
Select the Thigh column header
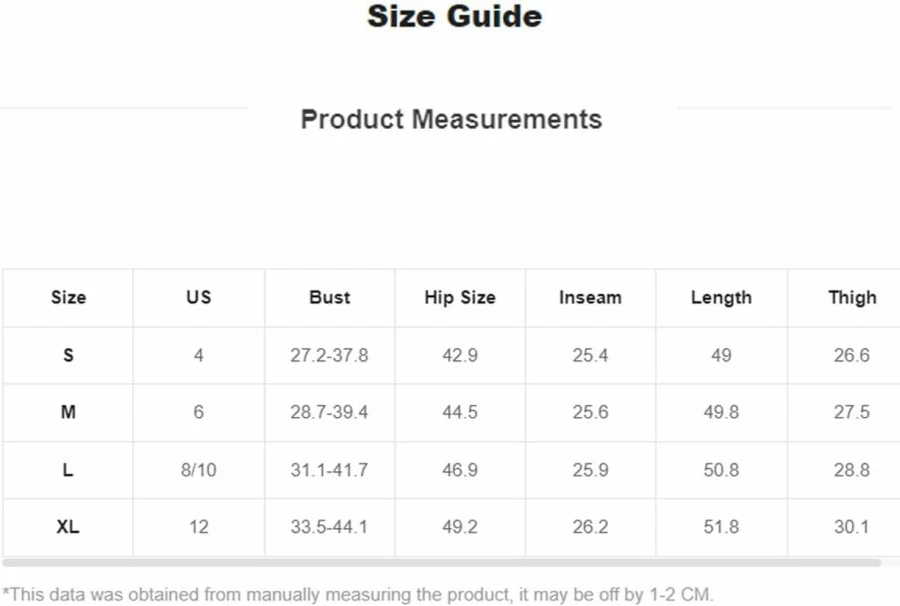tap(852, 297)
